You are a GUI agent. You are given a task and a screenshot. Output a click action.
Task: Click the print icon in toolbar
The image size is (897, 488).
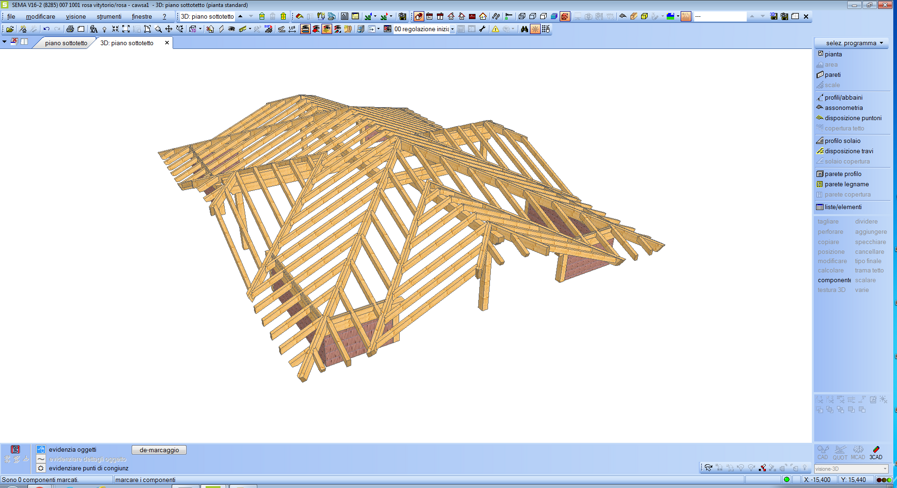[x=70, y=29]
